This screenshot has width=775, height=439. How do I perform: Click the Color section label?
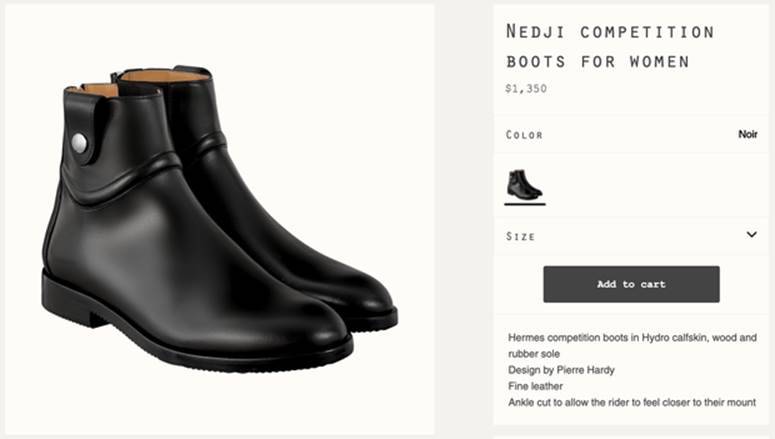pyautogui.click(x=524, y=134)
